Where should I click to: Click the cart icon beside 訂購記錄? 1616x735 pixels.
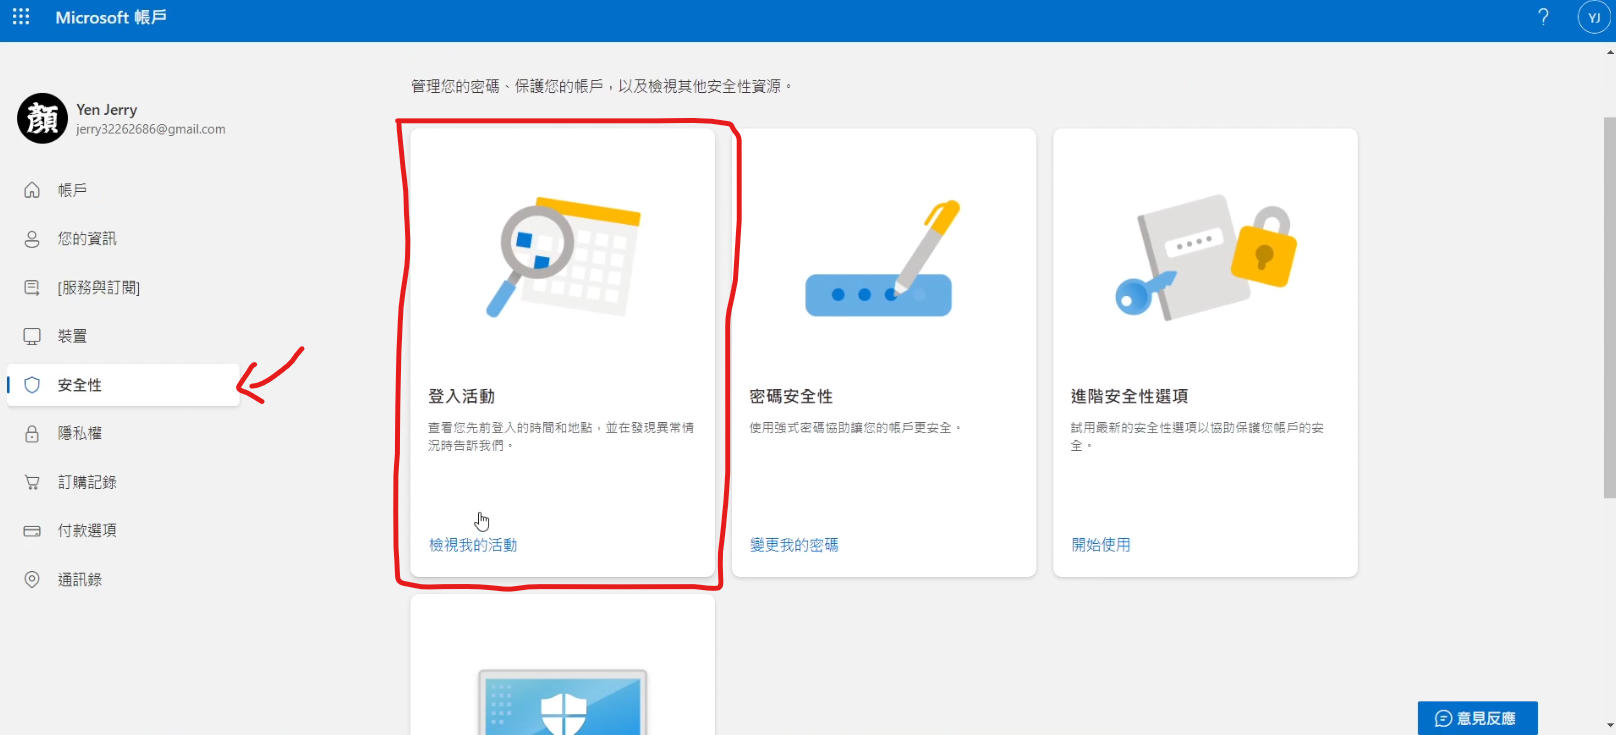click(x=32, y=482)
